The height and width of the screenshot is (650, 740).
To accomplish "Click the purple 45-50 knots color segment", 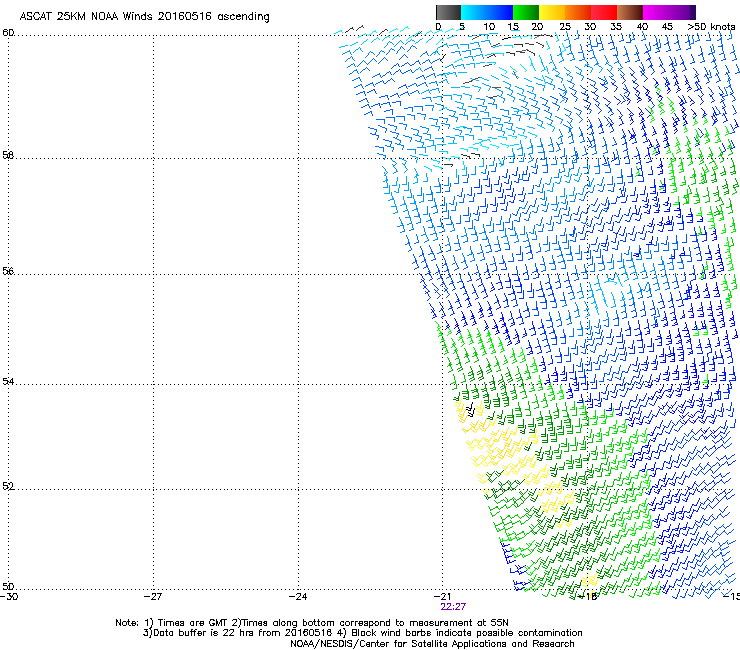I will pyautogui.click(x=682, y=12).
